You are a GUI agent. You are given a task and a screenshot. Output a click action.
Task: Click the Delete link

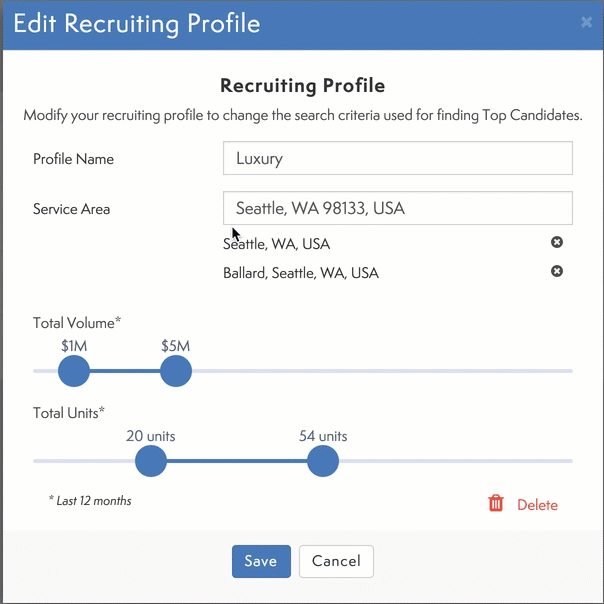tap(537, 505)
